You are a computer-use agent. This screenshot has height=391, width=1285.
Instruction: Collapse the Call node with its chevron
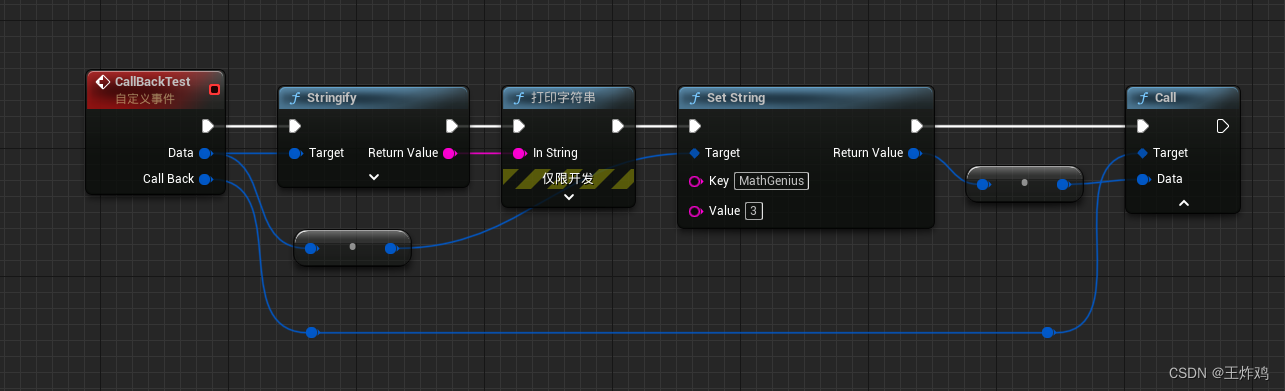(1183, 202)
